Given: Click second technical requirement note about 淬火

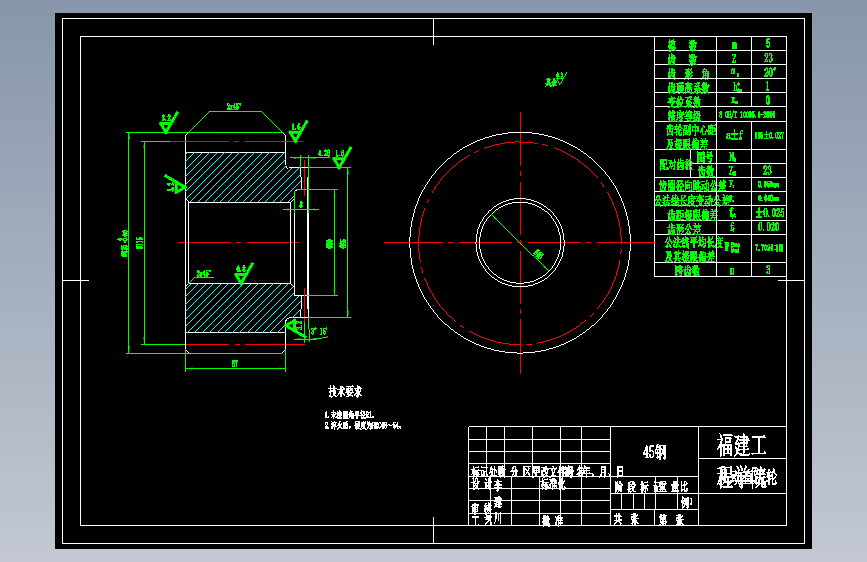Looking at the screenshot, I should coord(363,425).
